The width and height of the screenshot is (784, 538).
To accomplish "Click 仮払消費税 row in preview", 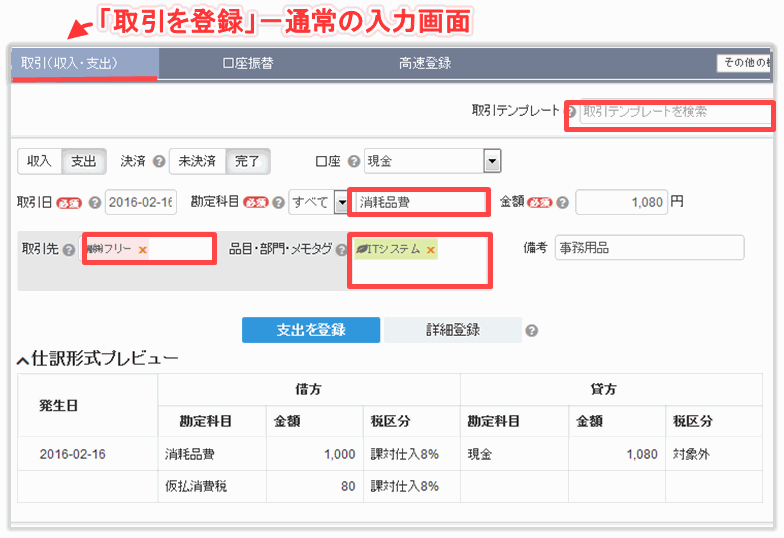I will (x=196, y=486).
